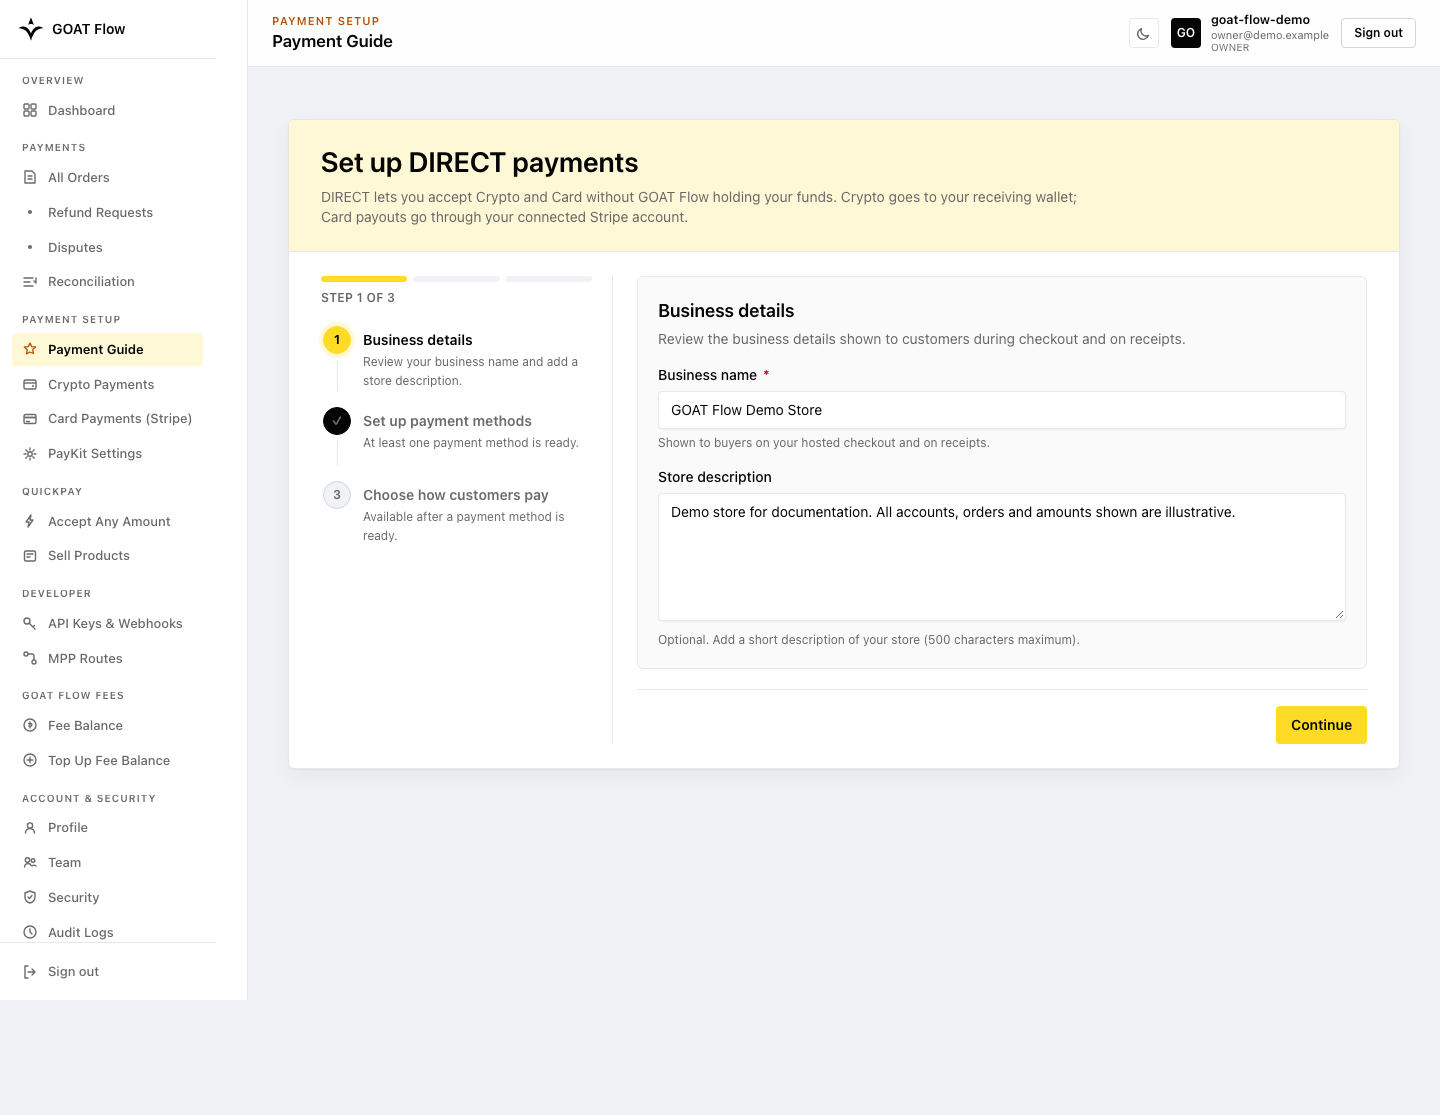1440x1115 pixels.
Task: Click the GOAT Flow logo icon
Action: click(31, 29)
